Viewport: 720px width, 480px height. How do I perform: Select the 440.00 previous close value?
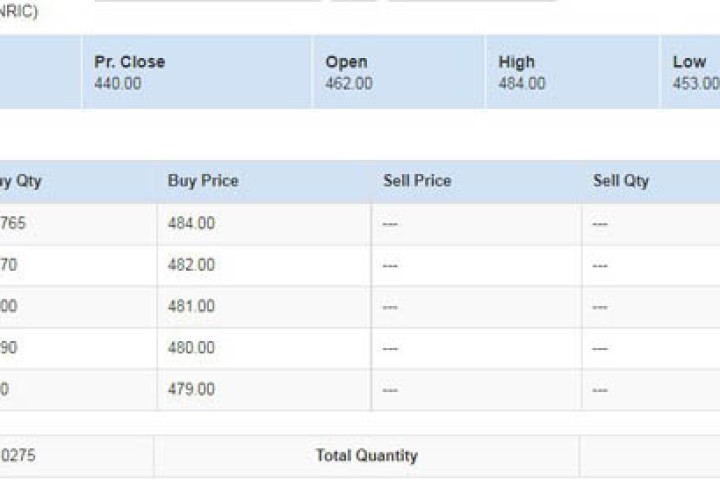click(x=118, y=84)
